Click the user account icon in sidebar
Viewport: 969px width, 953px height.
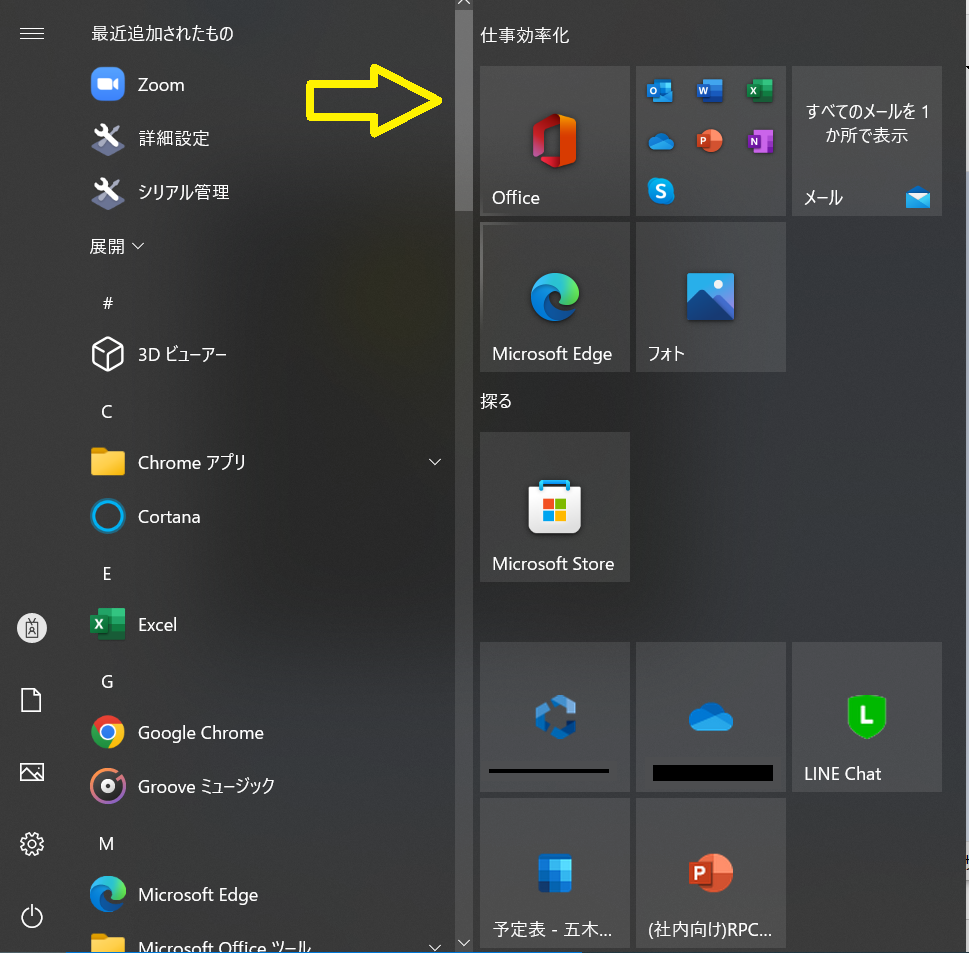[32, 628]
